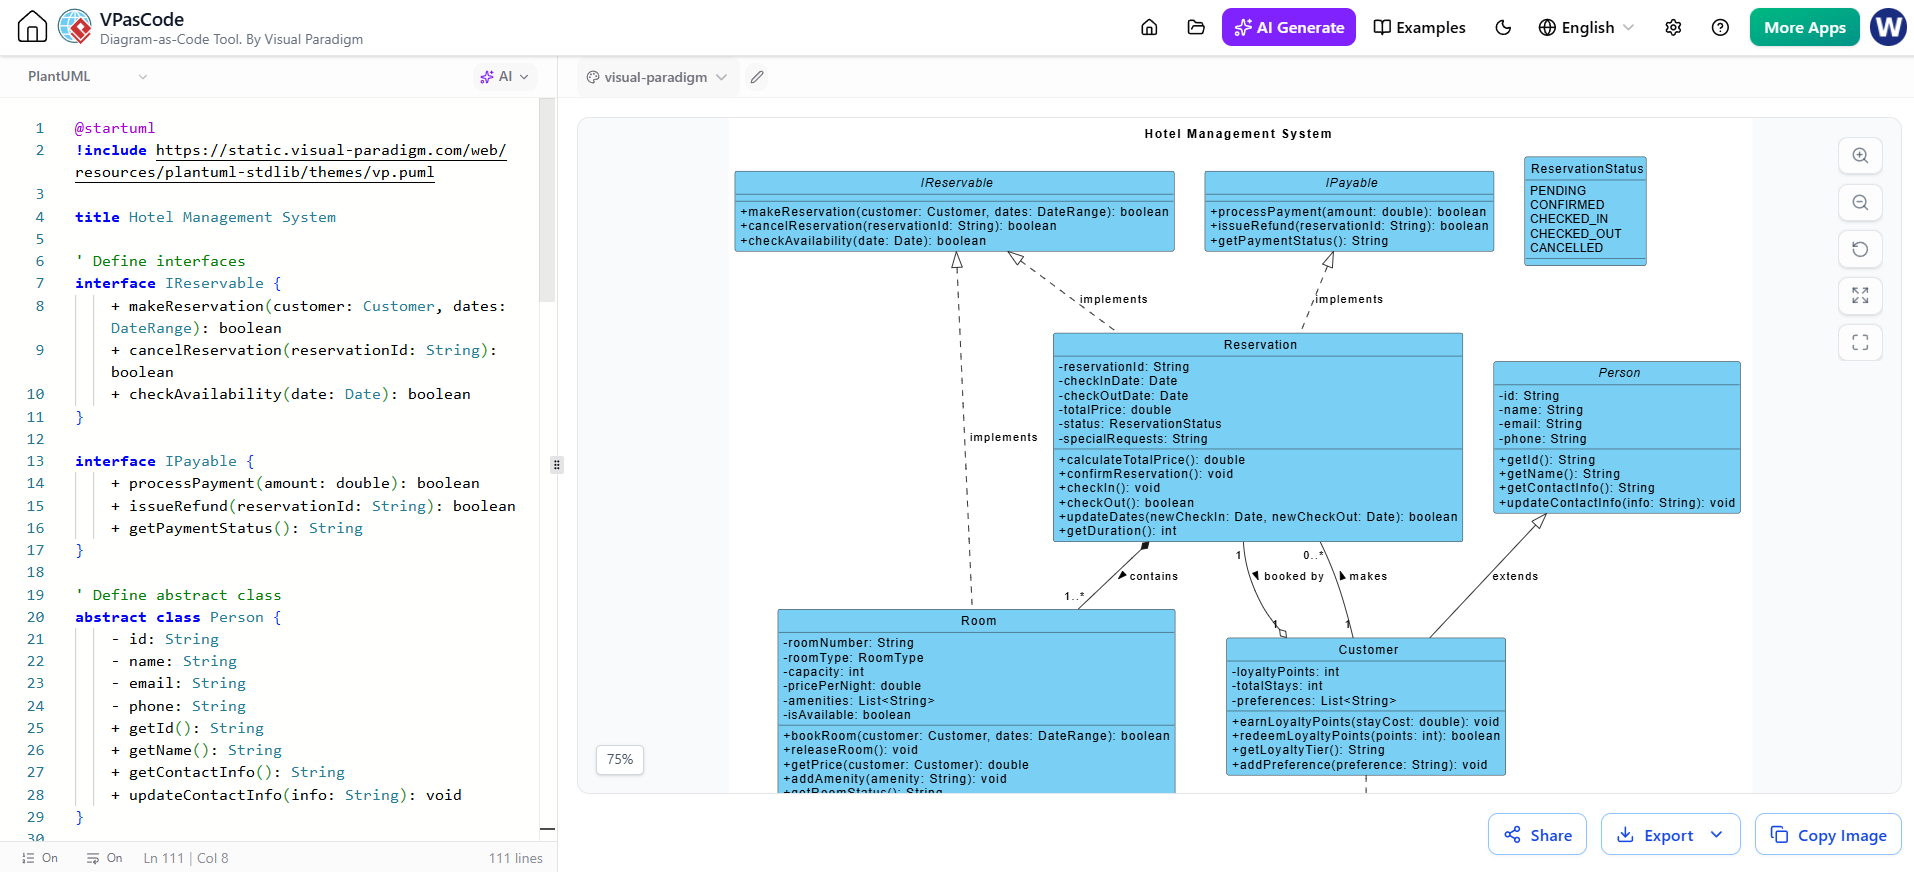Click the Person class header in diagram
The image size is (1914, 872).
(x=1617, y=373)
